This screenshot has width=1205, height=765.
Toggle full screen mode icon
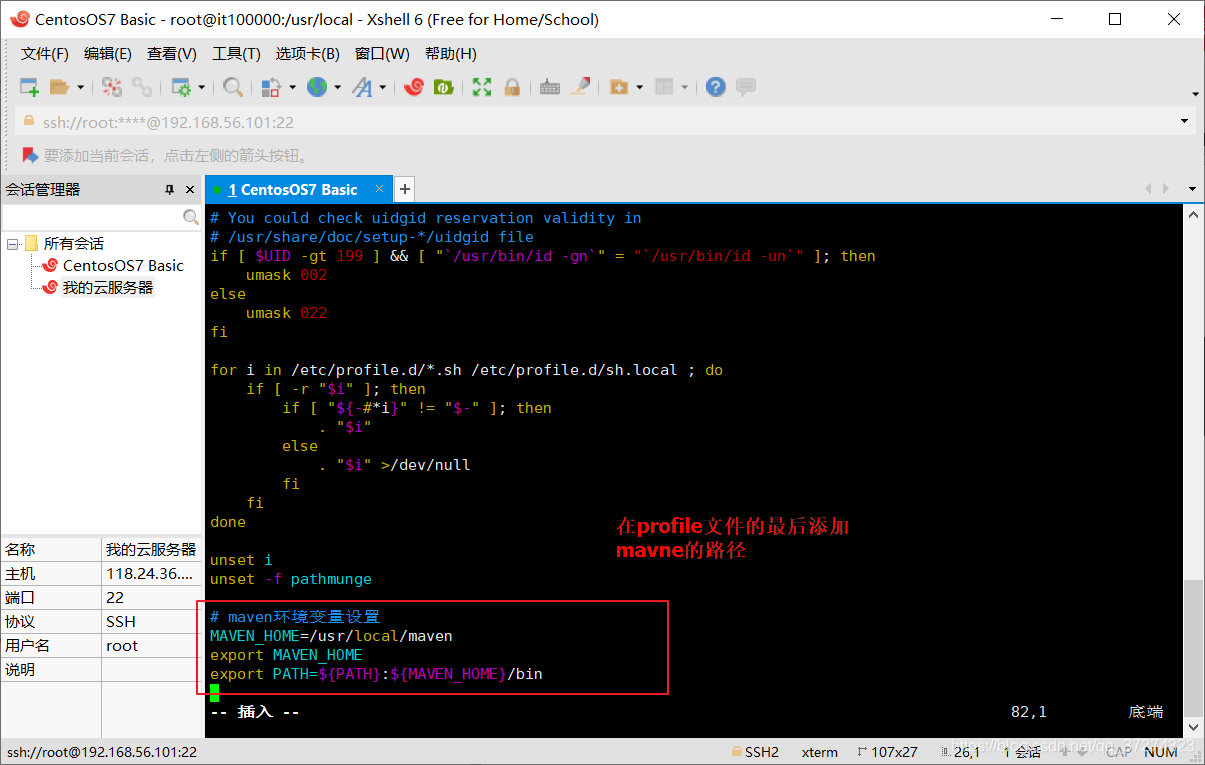point(482,87)
